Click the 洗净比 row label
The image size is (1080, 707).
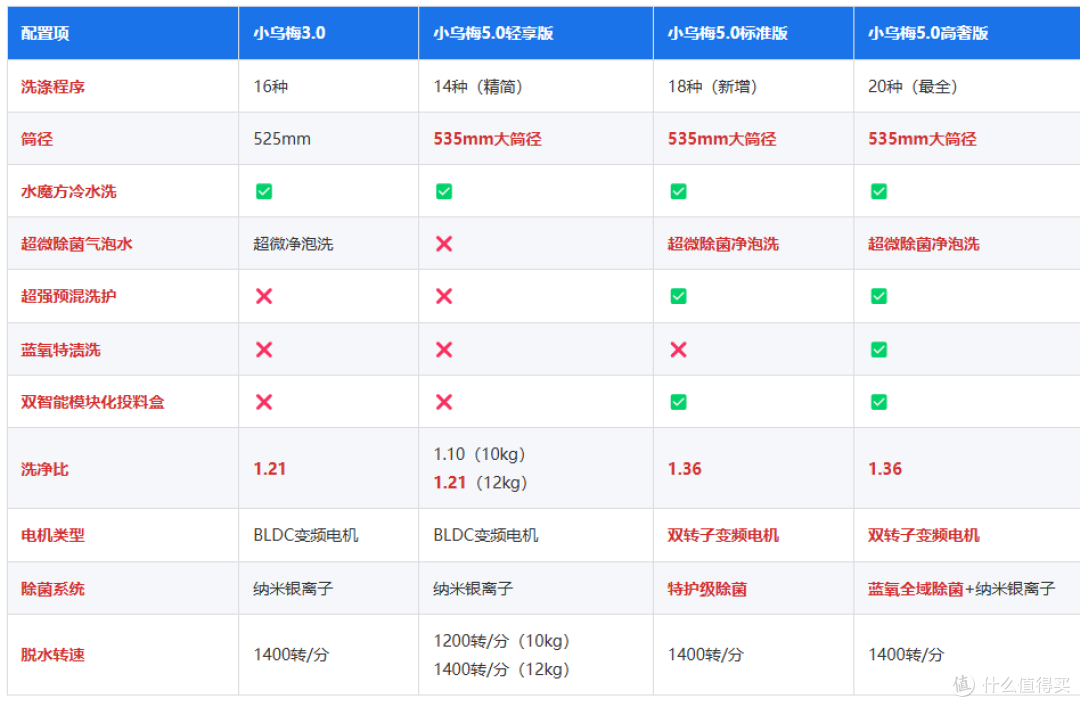[44, 469]
